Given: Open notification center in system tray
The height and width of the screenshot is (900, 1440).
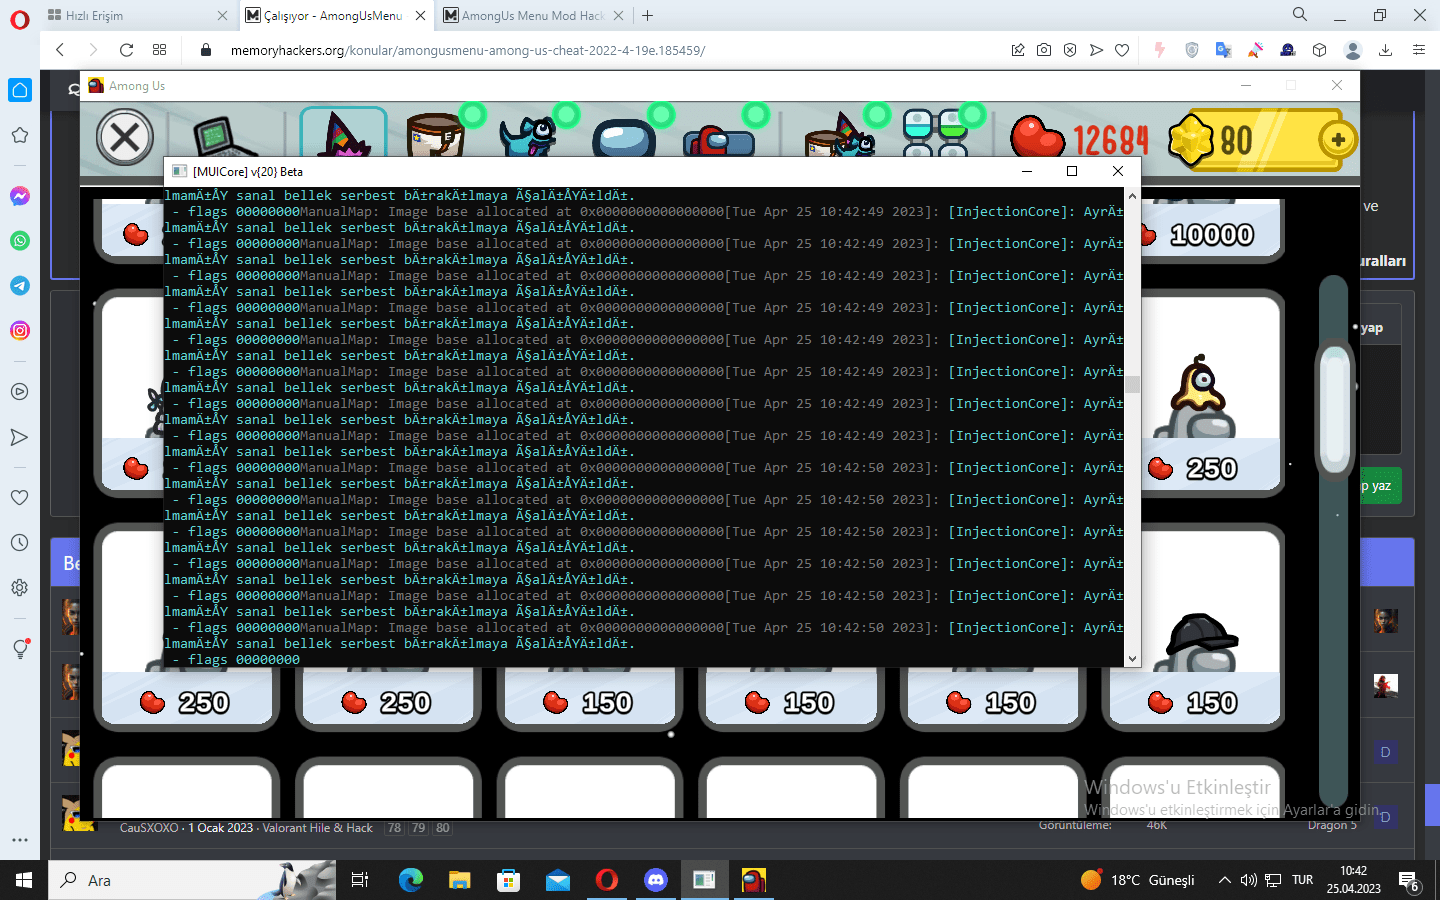Looking at the screenshot, I should (1409, 881).
